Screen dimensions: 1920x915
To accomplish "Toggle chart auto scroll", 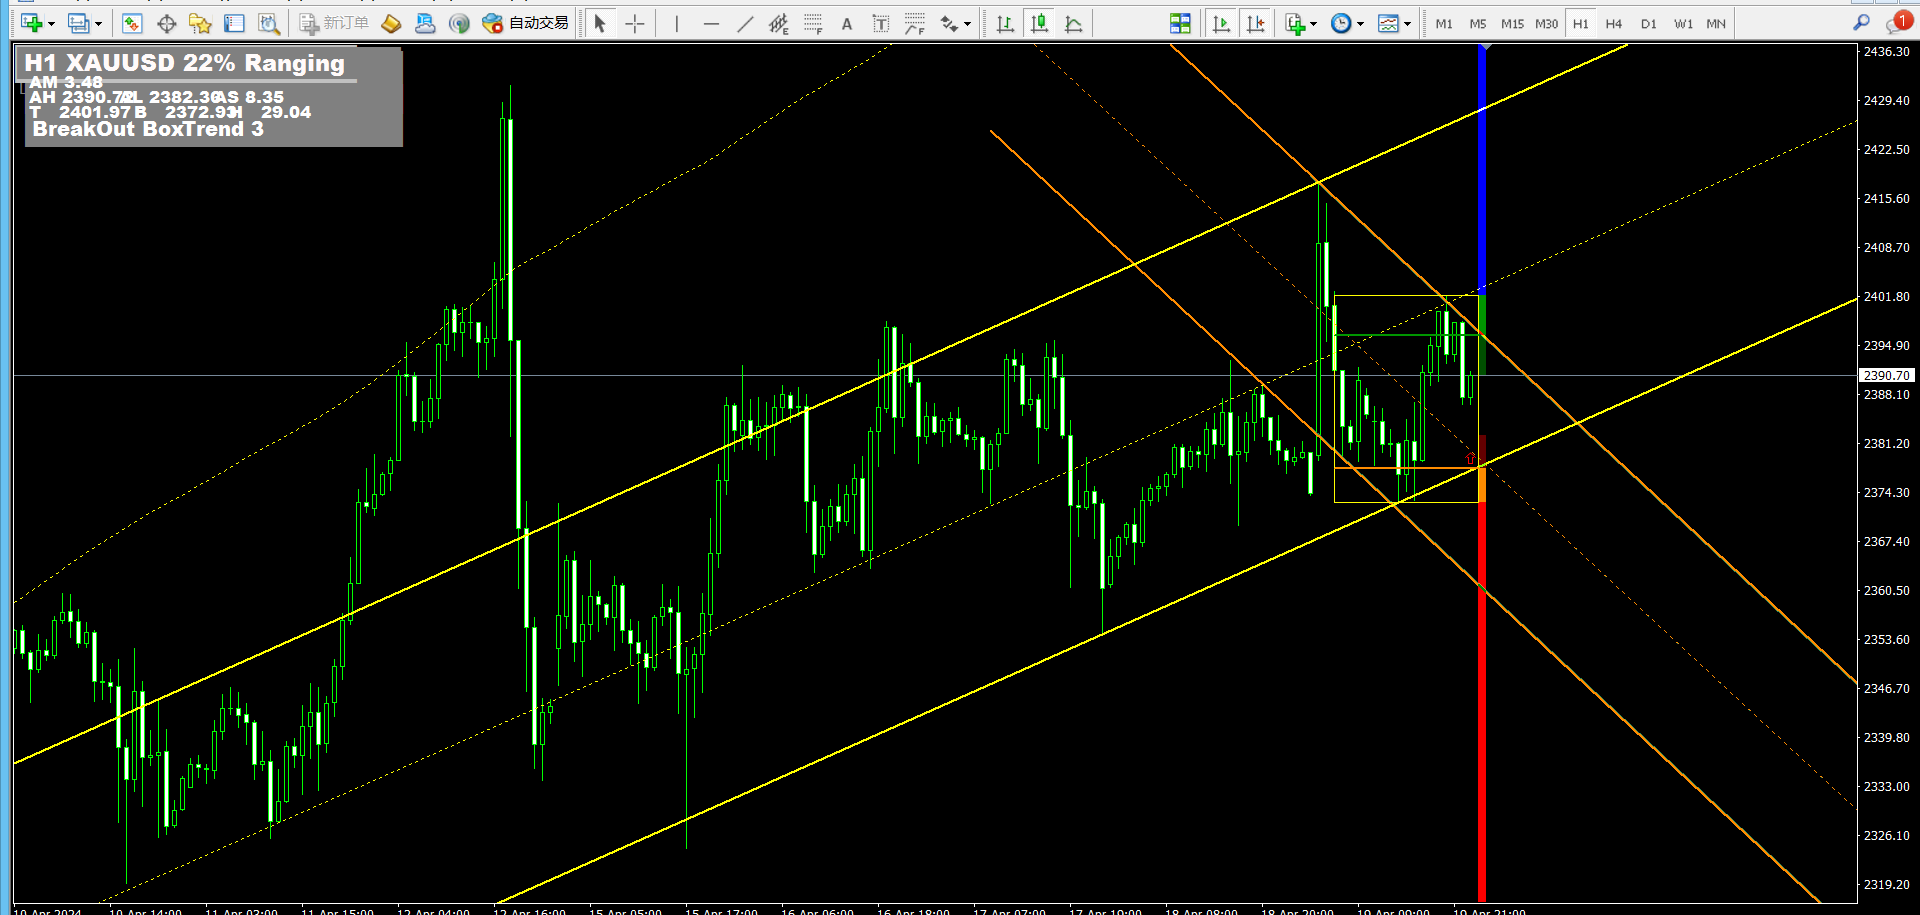I will 1221,23.
